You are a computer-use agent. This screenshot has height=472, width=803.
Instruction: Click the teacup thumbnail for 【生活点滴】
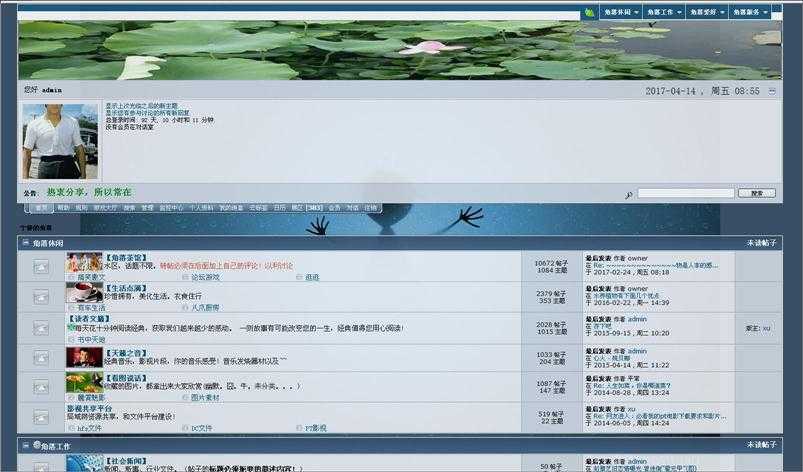tap(84, 292)
